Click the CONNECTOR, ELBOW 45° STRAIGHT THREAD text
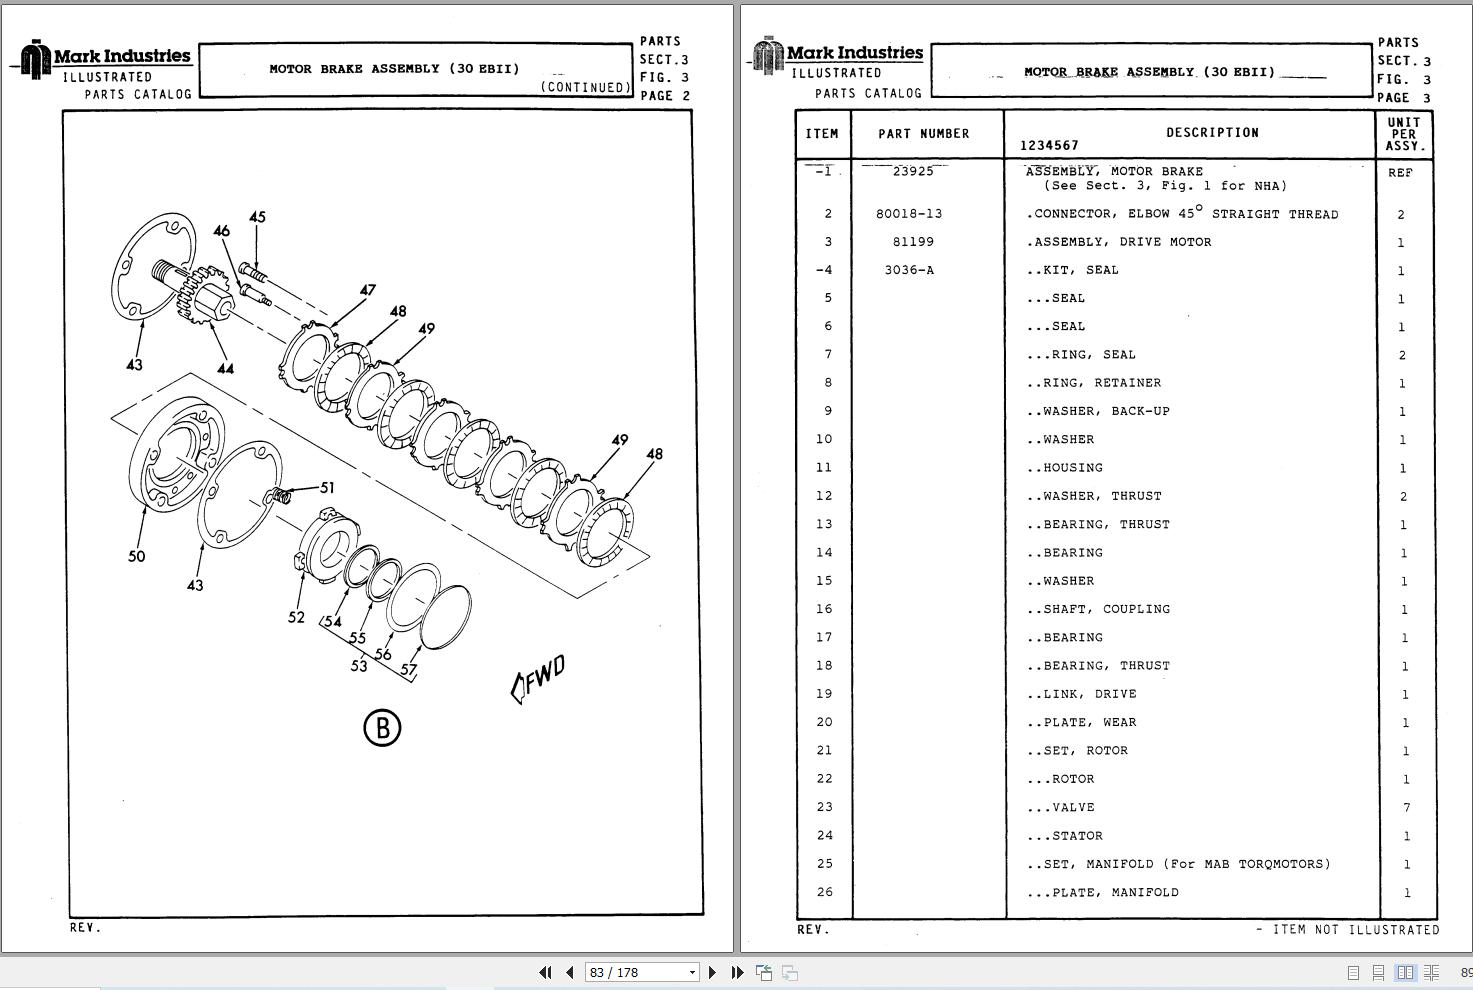Viewport: 1473px width, 990px height. pos(1182,213)
